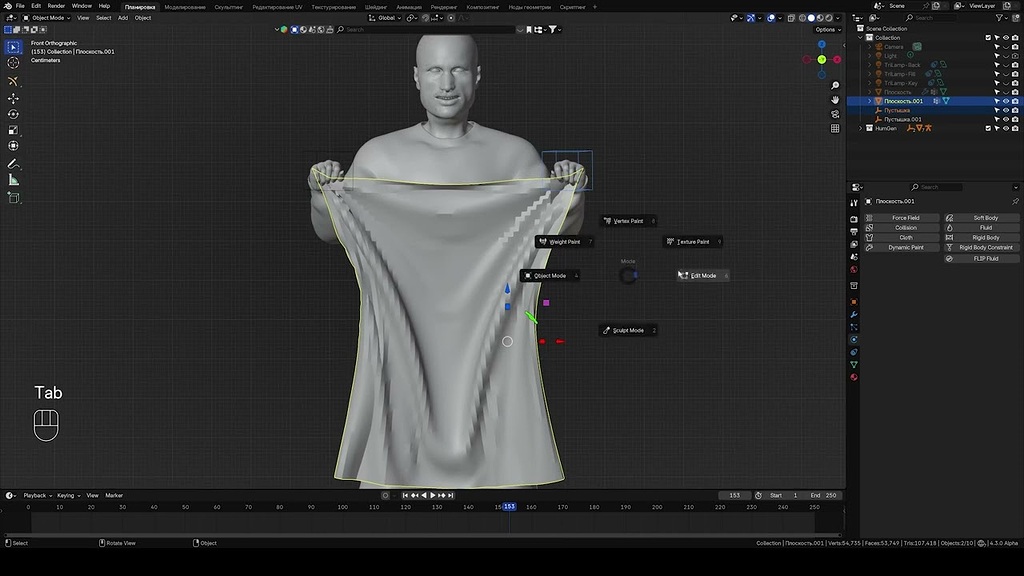Open the File menu
This screenshot has height=576, width=1024.
(20, 6)
